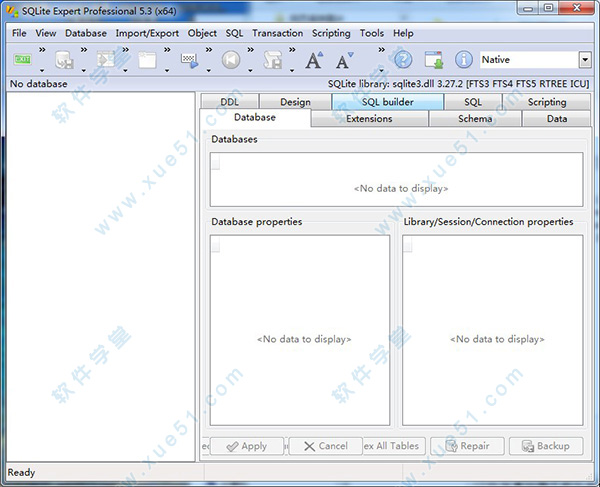Open the Native library dropdown arrow

[585, 60]
